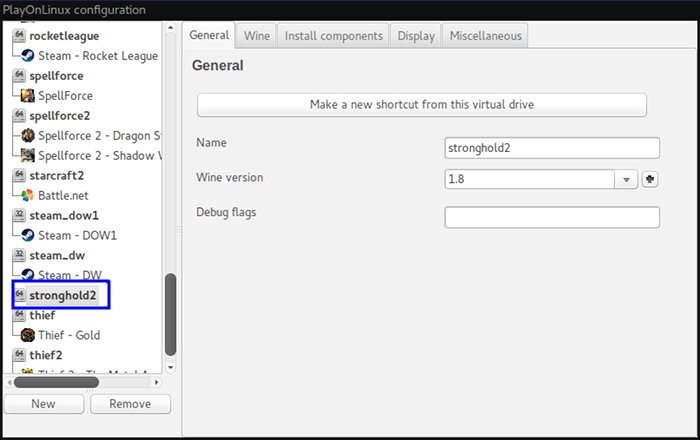Select the Steam - DW shortcut
The width and height of the screenshot is (700, 440).
tap(70, 275)
